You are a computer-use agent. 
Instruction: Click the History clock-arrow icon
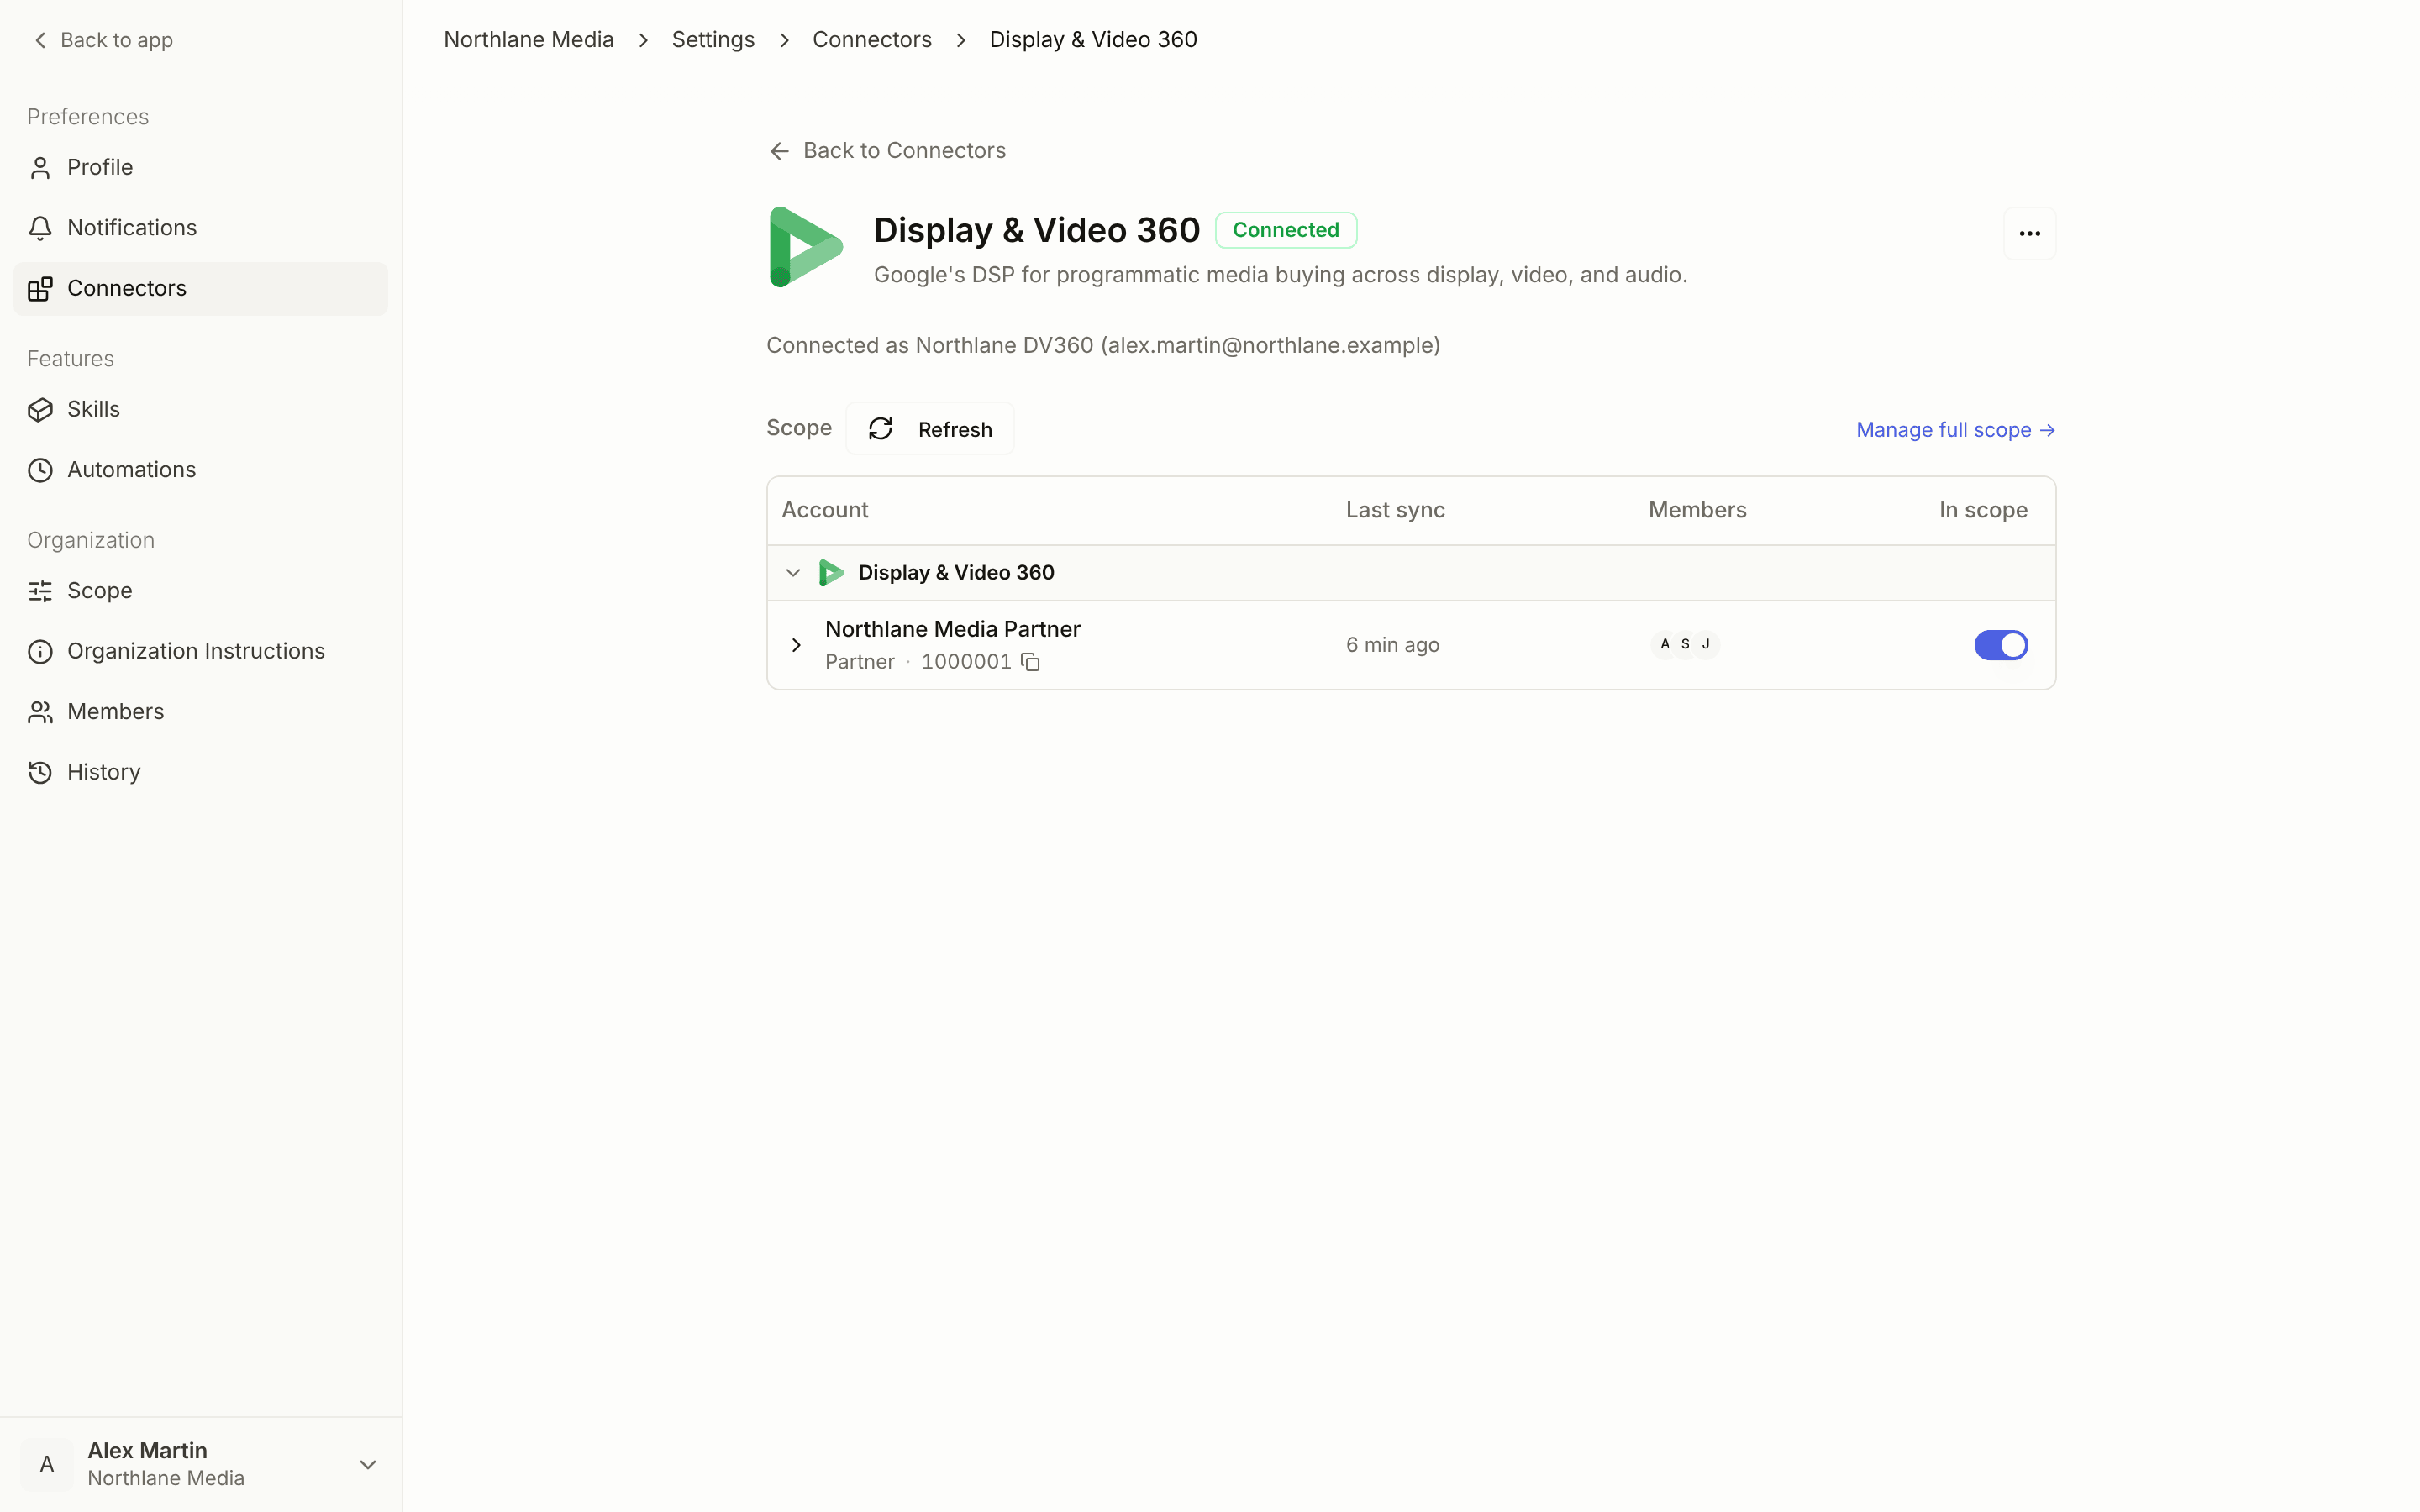pyautogui.click(x=40, y=773)
